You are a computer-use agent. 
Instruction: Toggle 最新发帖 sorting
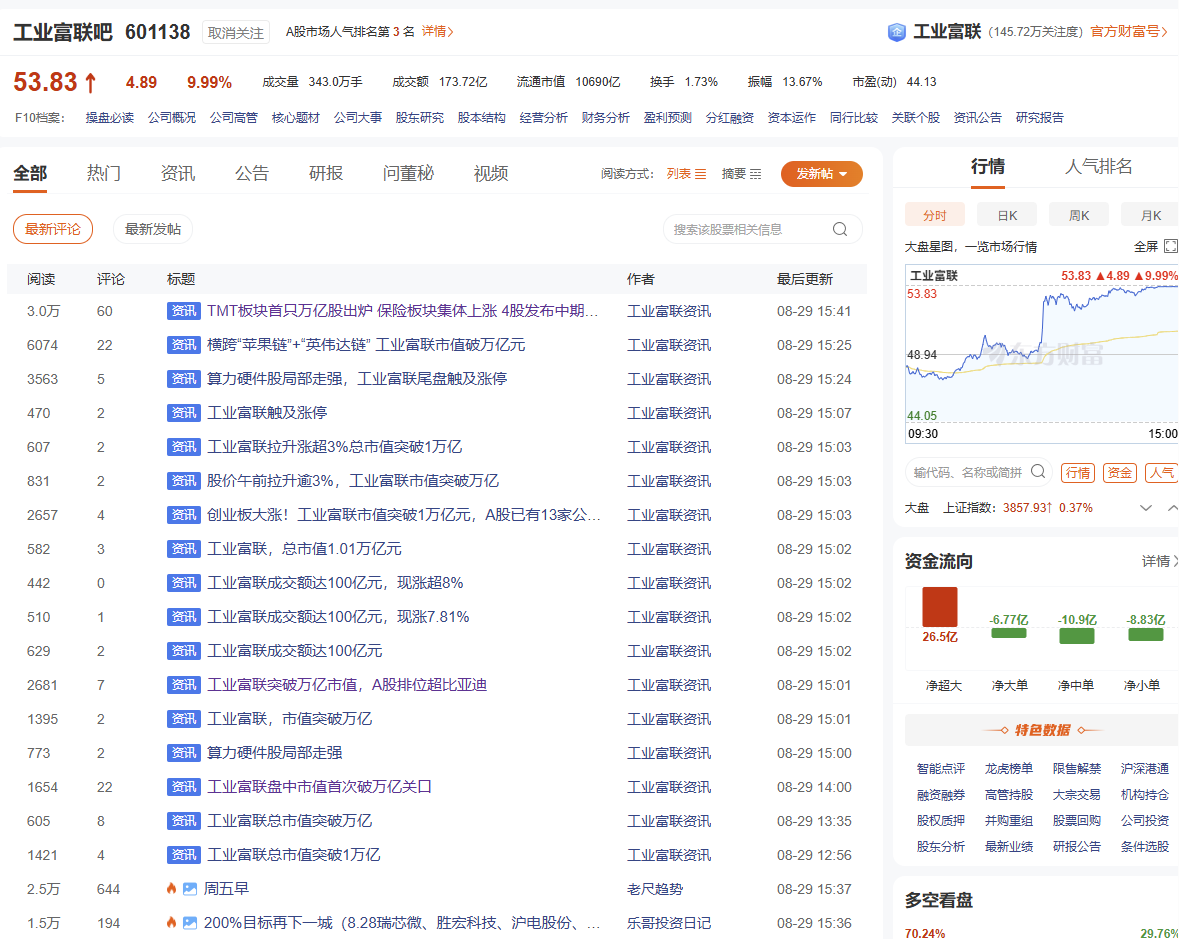click(153, 229)
